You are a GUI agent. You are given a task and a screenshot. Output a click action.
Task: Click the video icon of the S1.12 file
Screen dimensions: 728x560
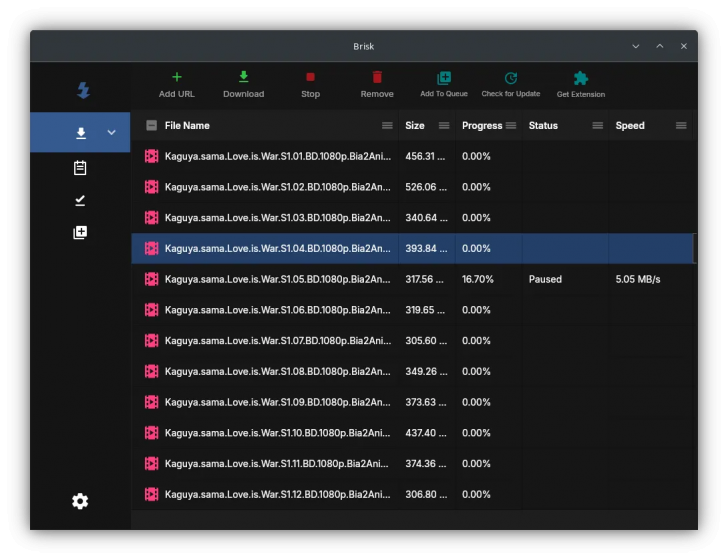[x=151, y=494]
